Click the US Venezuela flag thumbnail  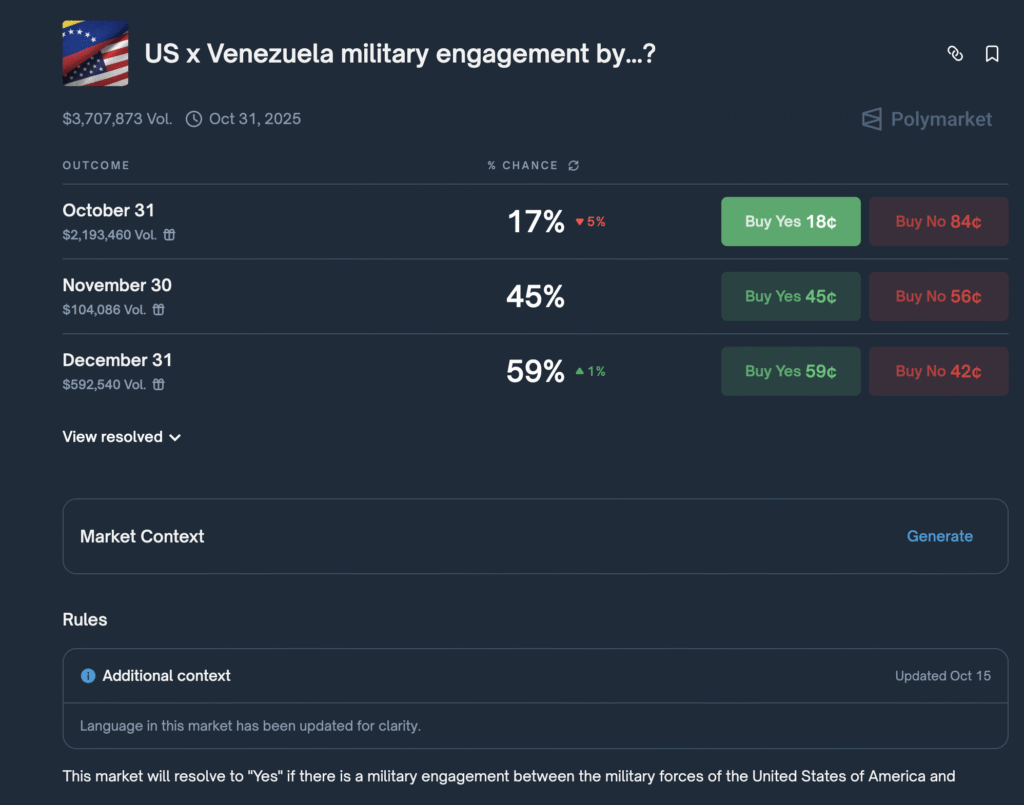[95, 54]
